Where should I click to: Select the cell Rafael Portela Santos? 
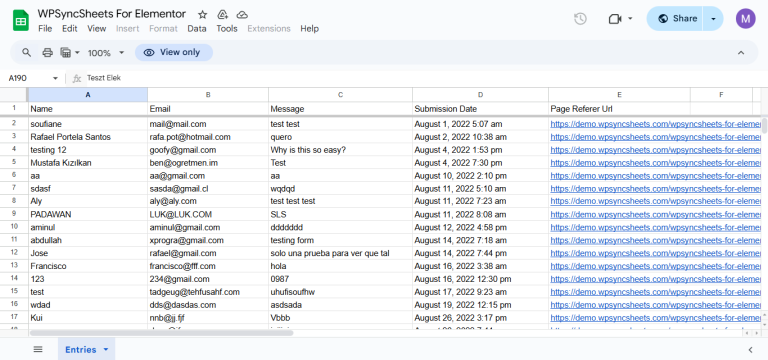click(x=88, y=137)
